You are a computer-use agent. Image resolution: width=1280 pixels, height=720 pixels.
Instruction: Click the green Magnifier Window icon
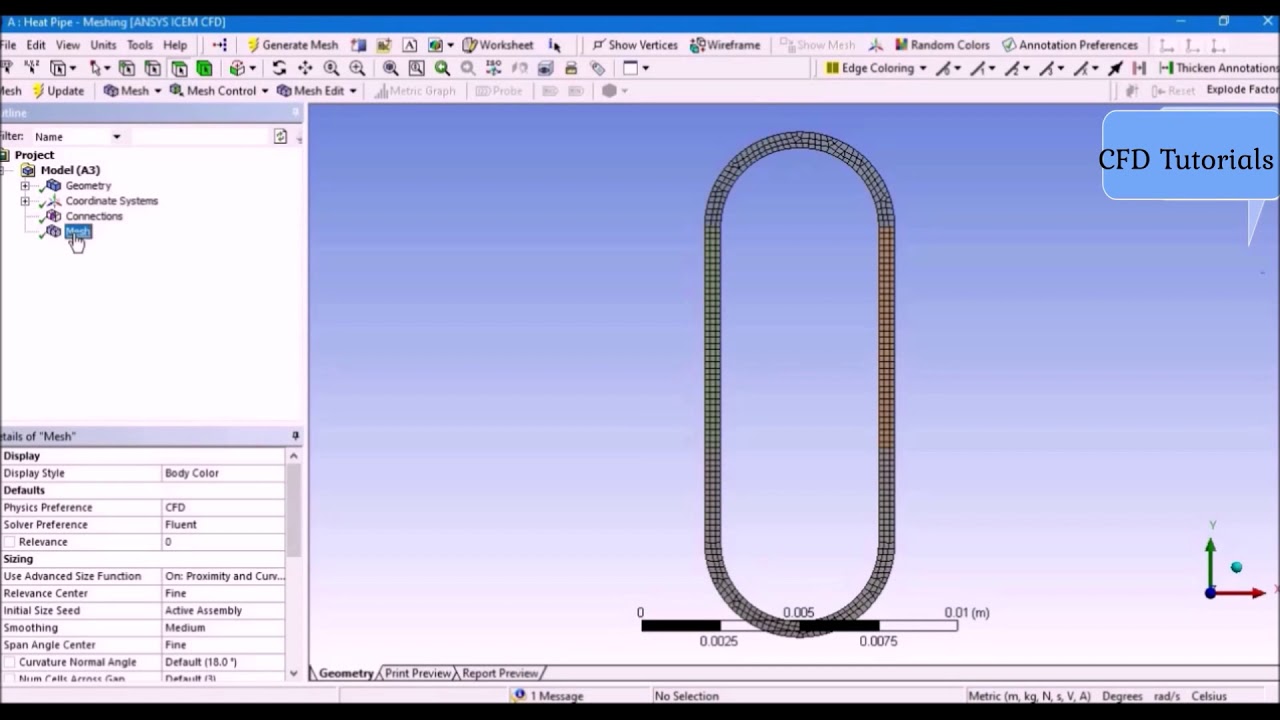[442, 68]
